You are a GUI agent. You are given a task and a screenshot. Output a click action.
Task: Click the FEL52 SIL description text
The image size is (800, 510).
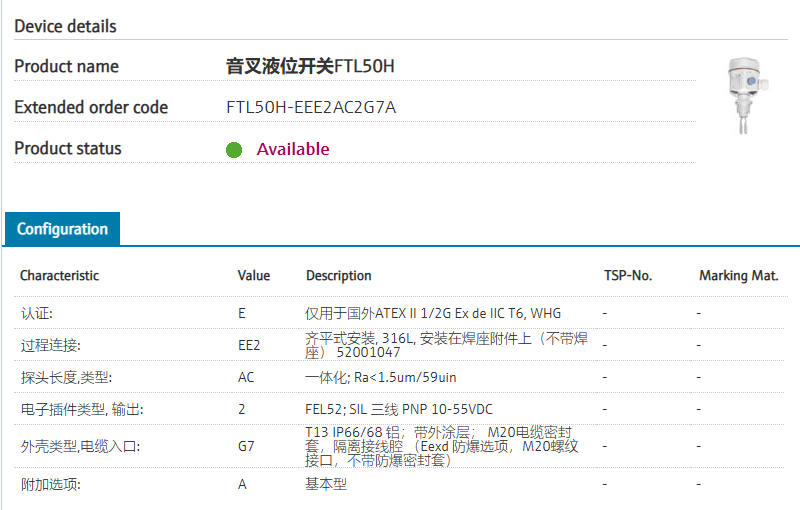[399, 409]
